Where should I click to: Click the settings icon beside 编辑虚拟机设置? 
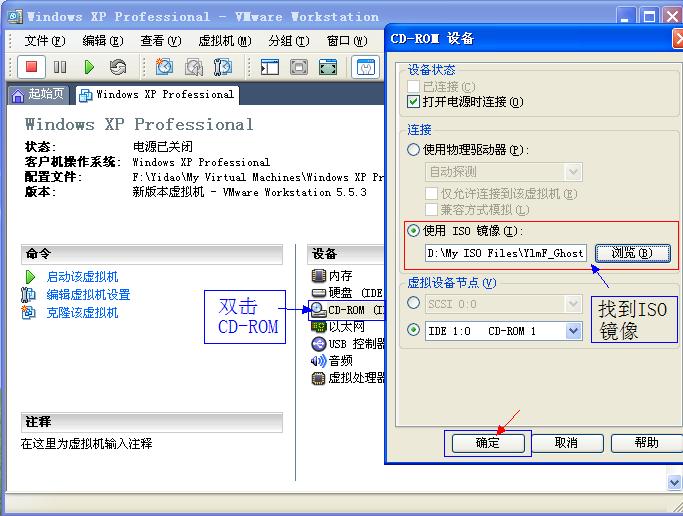coord(29,295)
